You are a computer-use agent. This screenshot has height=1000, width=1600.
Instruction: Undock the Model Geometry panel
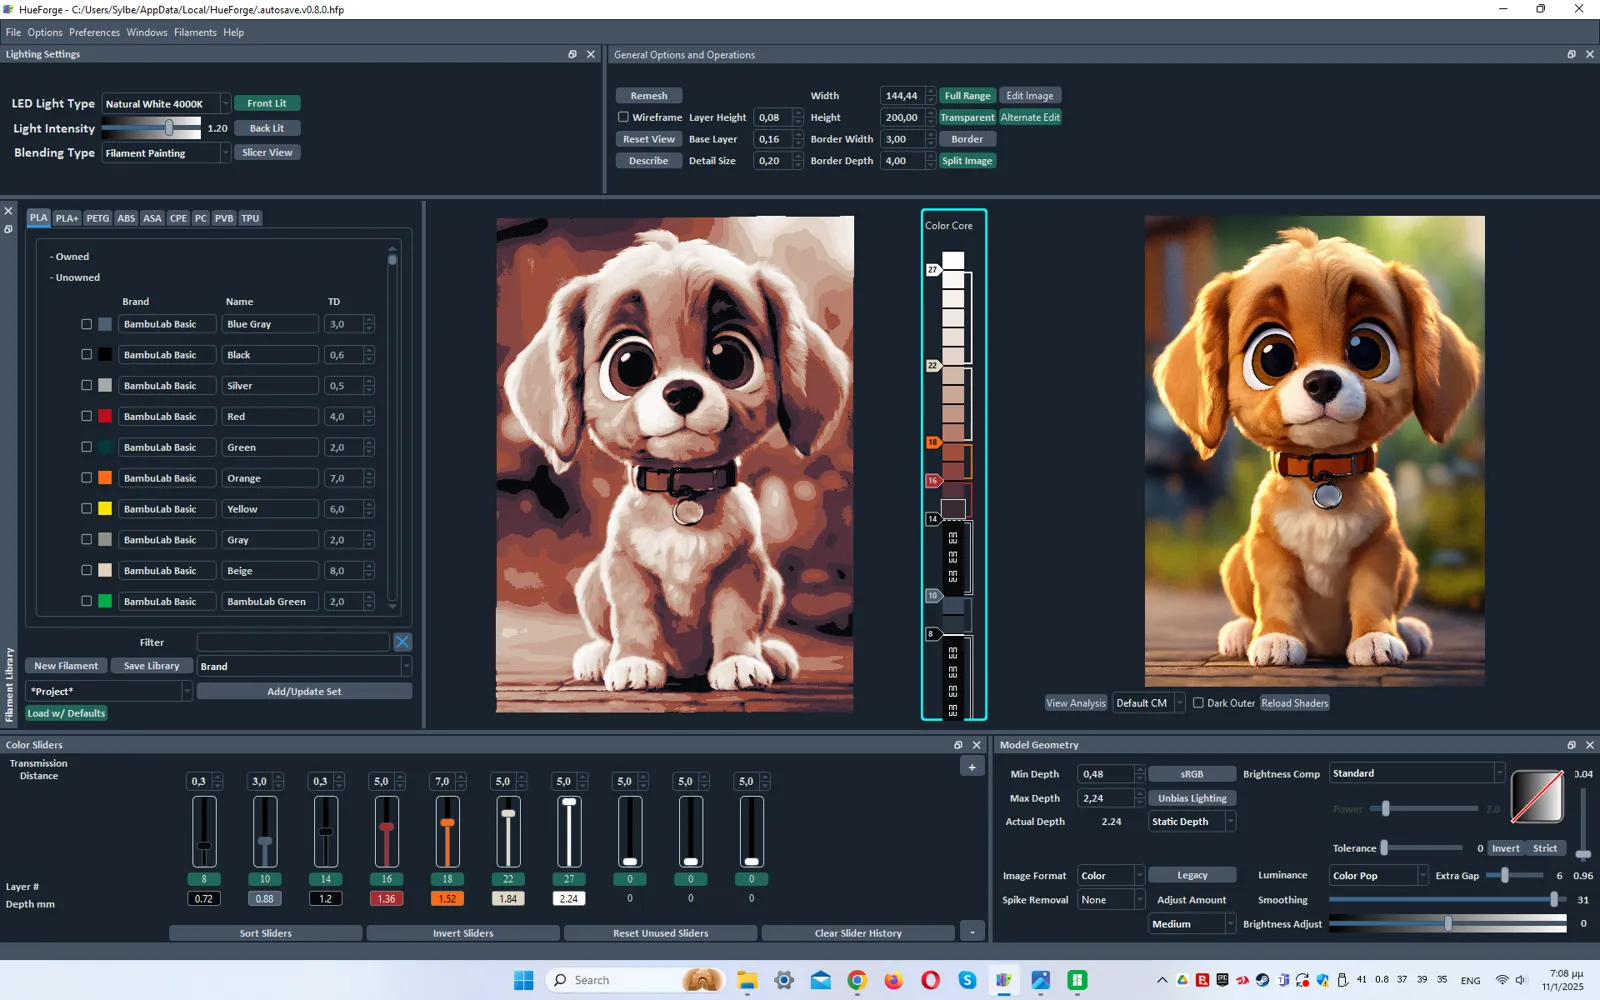point(1571,745)
